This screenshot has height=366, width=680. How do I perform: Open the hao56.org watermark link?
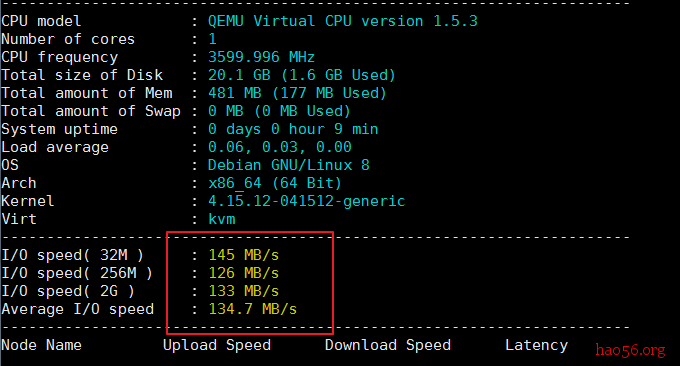(630, 350)
